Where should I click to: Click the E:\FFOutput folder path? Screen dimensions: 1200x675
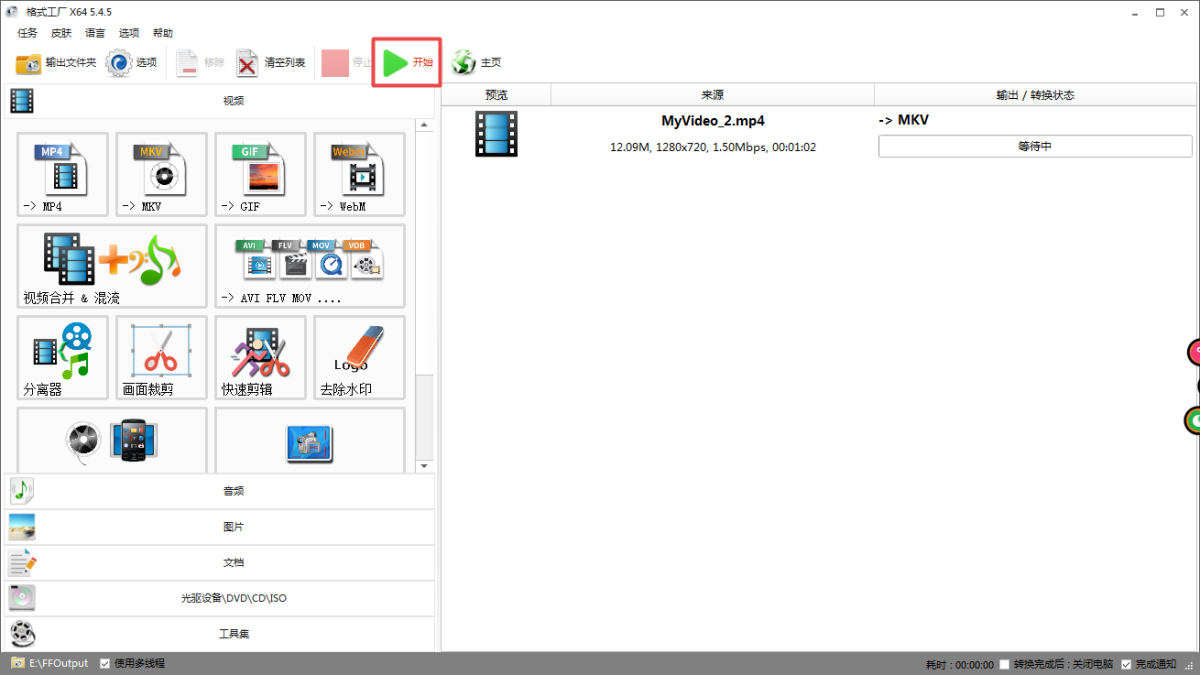58,663
